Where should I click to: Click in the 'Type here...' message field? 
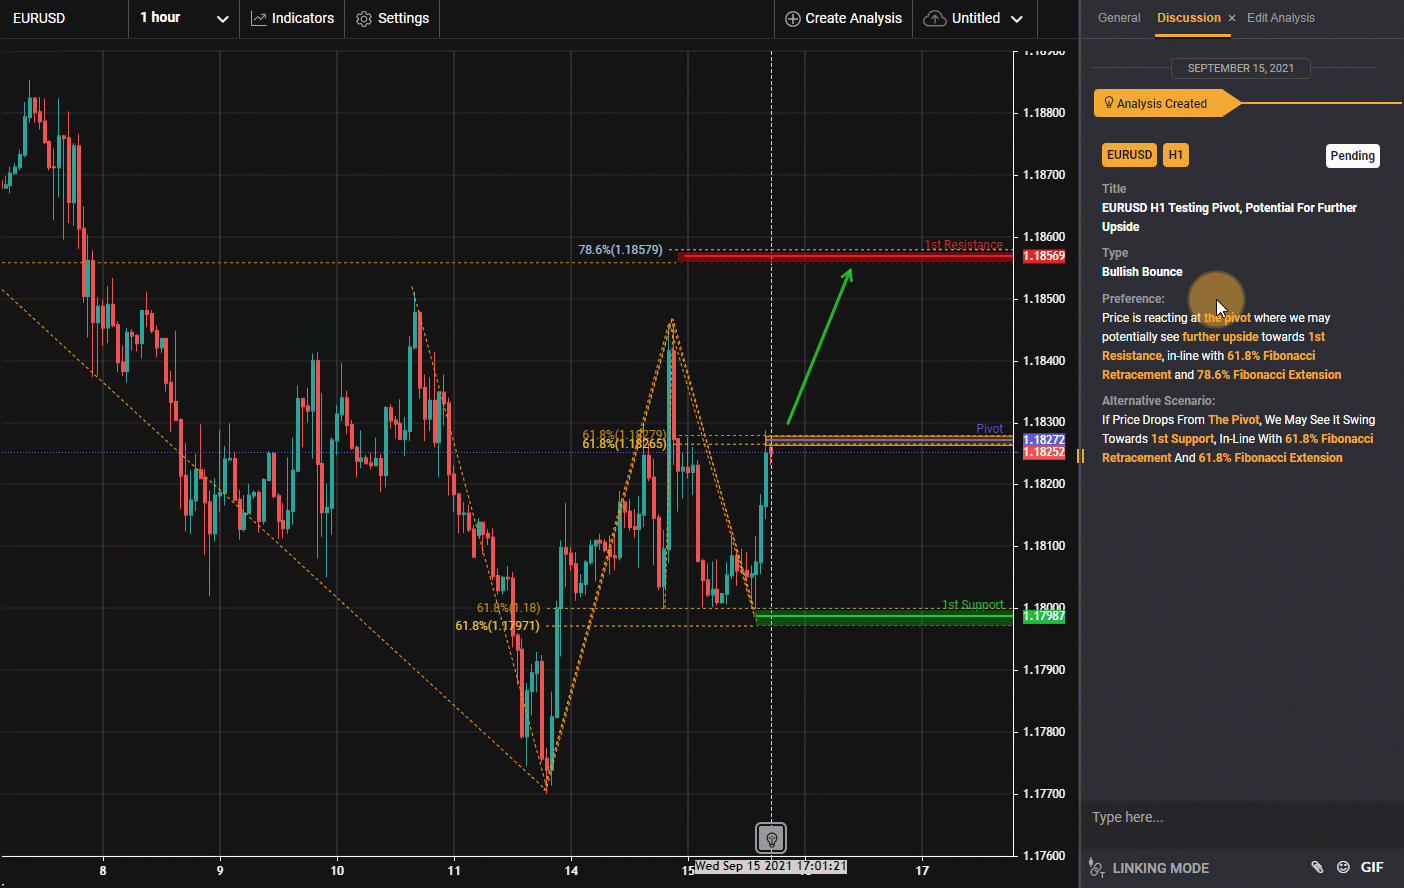[x=1242, y=817]
